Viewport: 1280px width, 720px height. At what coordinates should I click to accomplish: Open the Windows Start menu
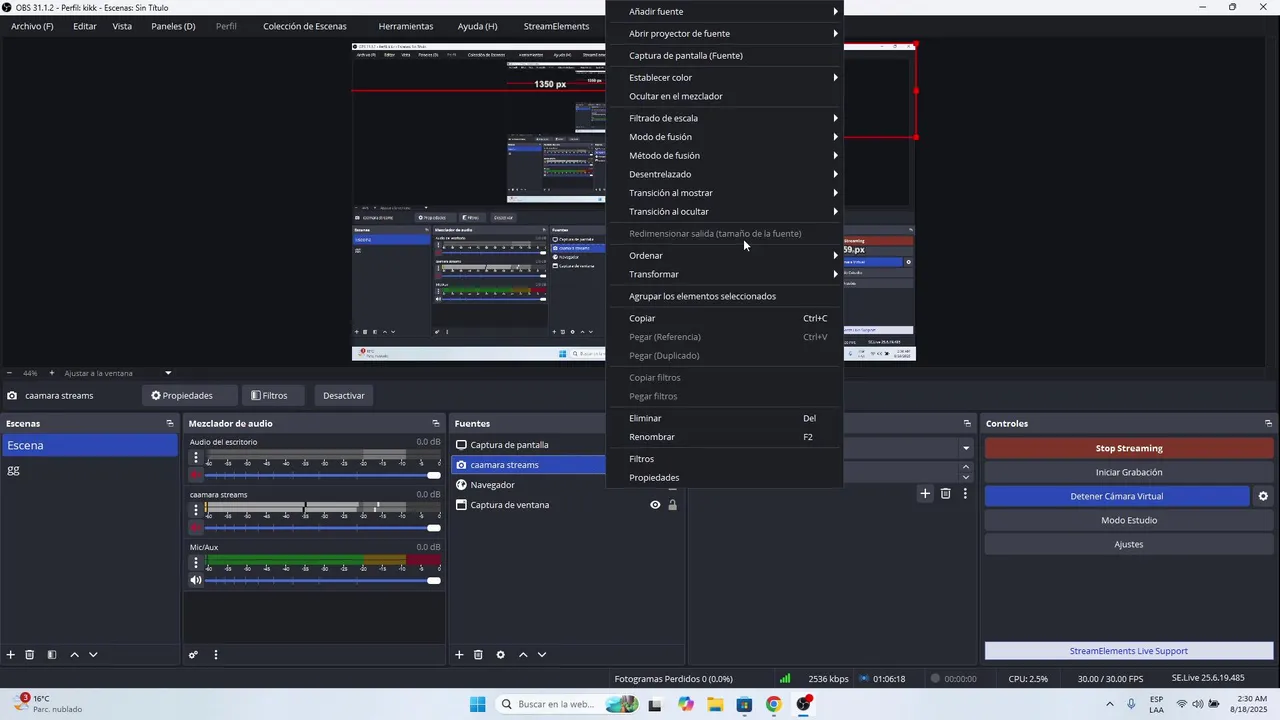click(x=477, y=704)
